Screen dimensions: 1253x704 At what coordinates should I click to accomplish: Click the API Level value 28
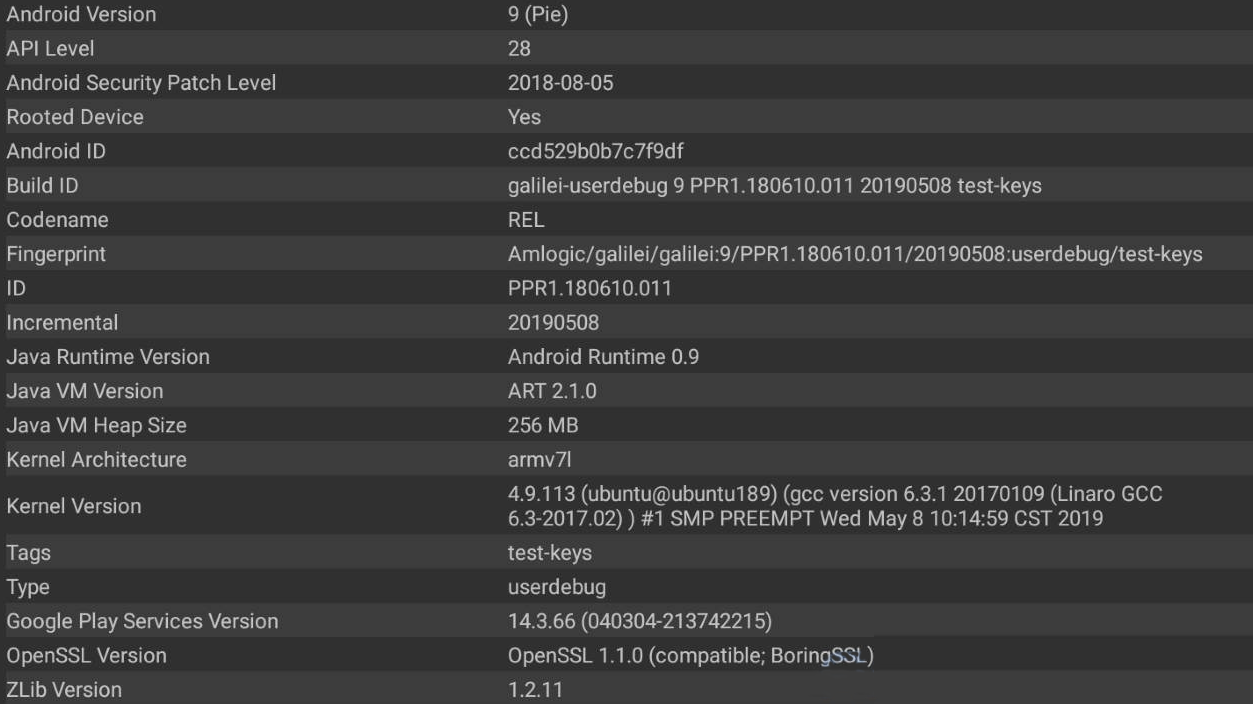519,48
